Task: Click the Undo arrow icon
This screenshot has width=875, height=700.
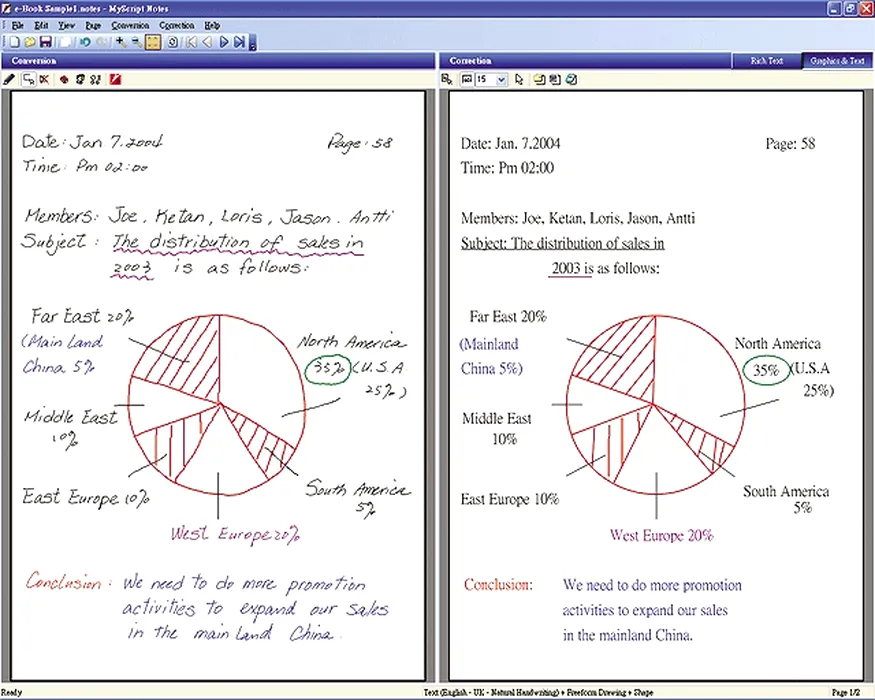Action: pos(85,42)
